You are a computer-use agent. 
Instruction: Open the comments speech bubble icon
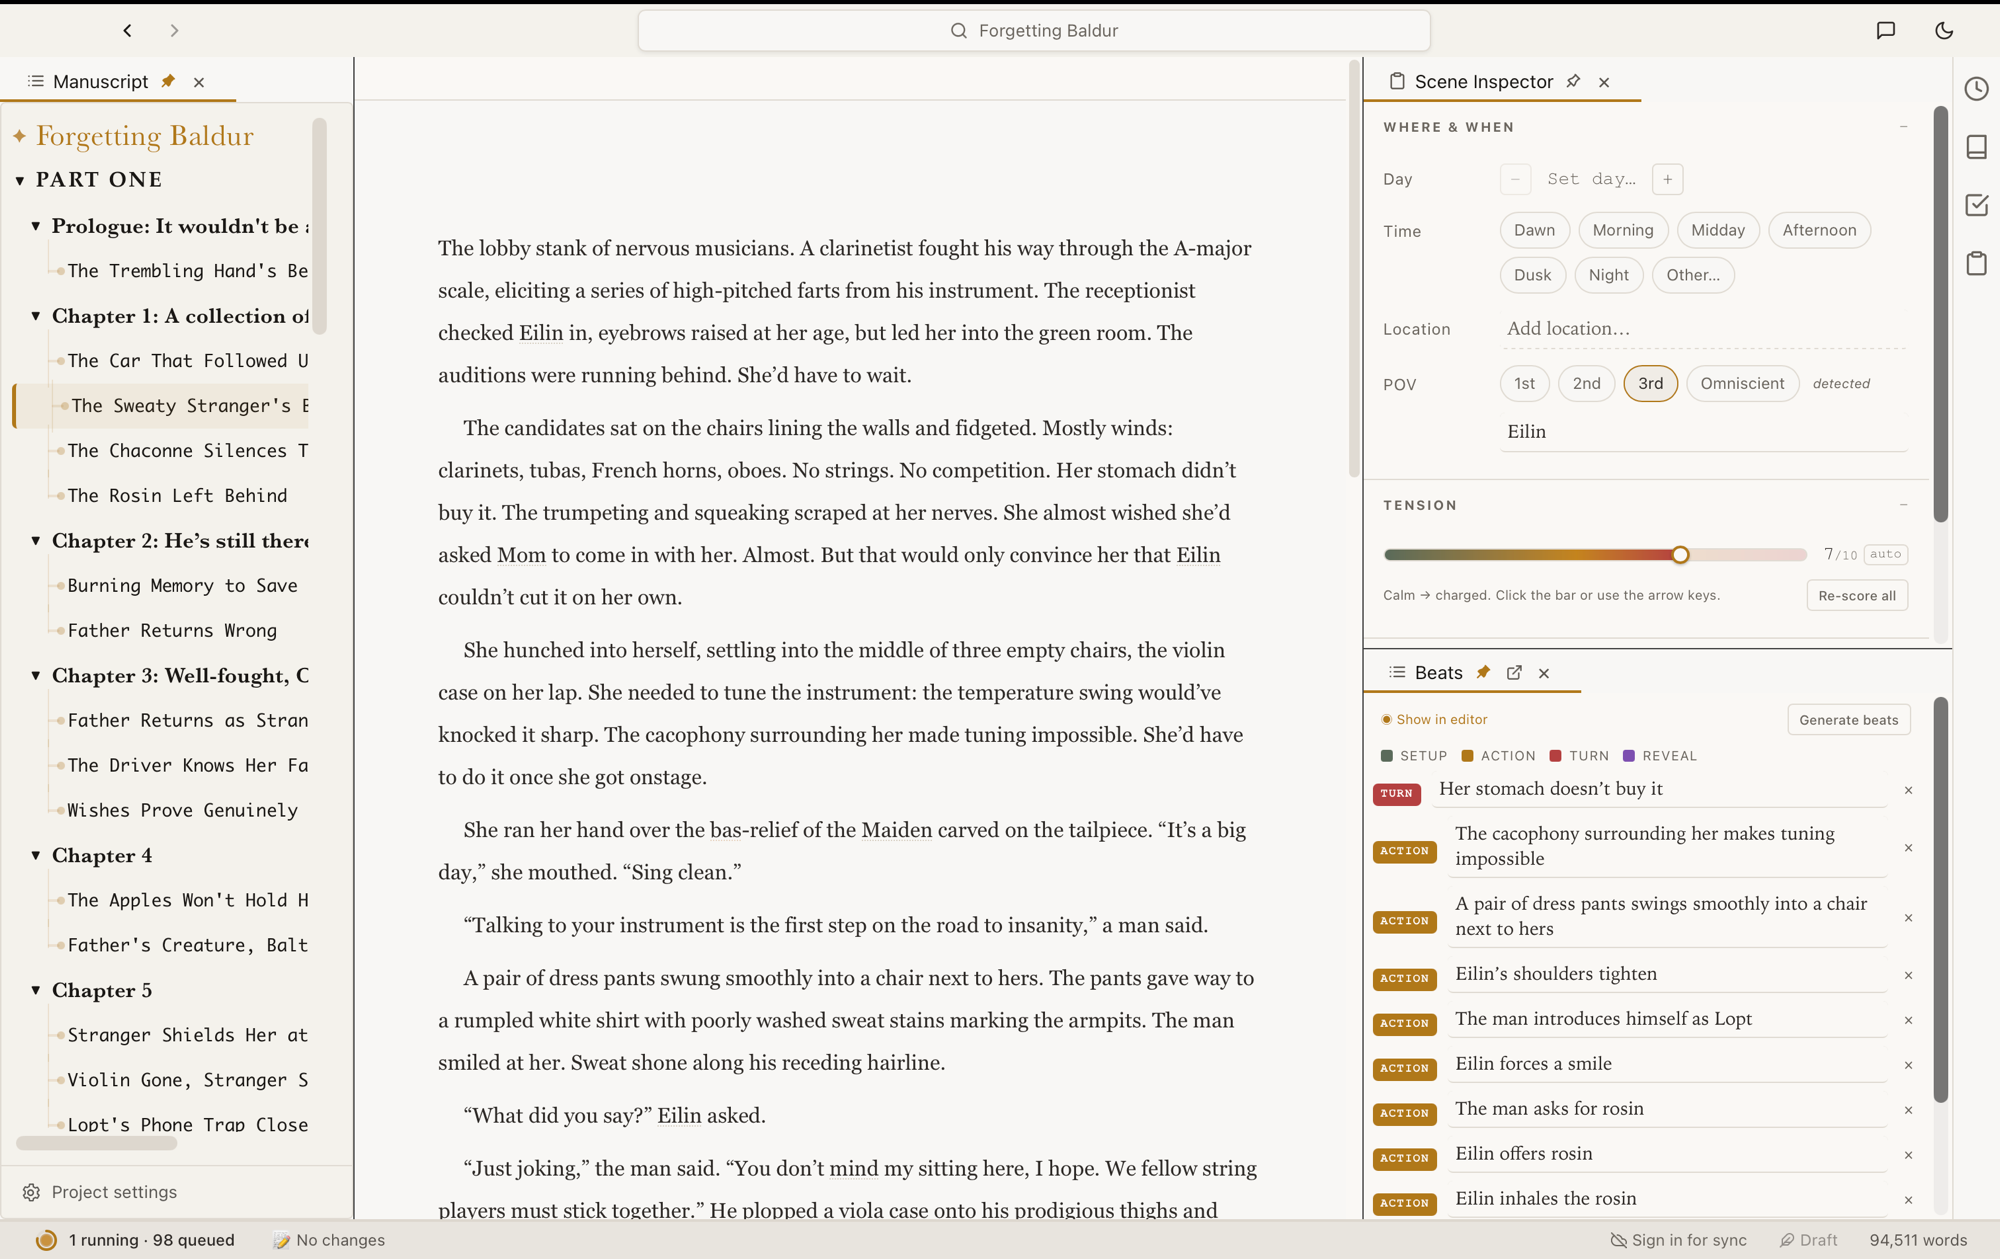click(1885, 31)
